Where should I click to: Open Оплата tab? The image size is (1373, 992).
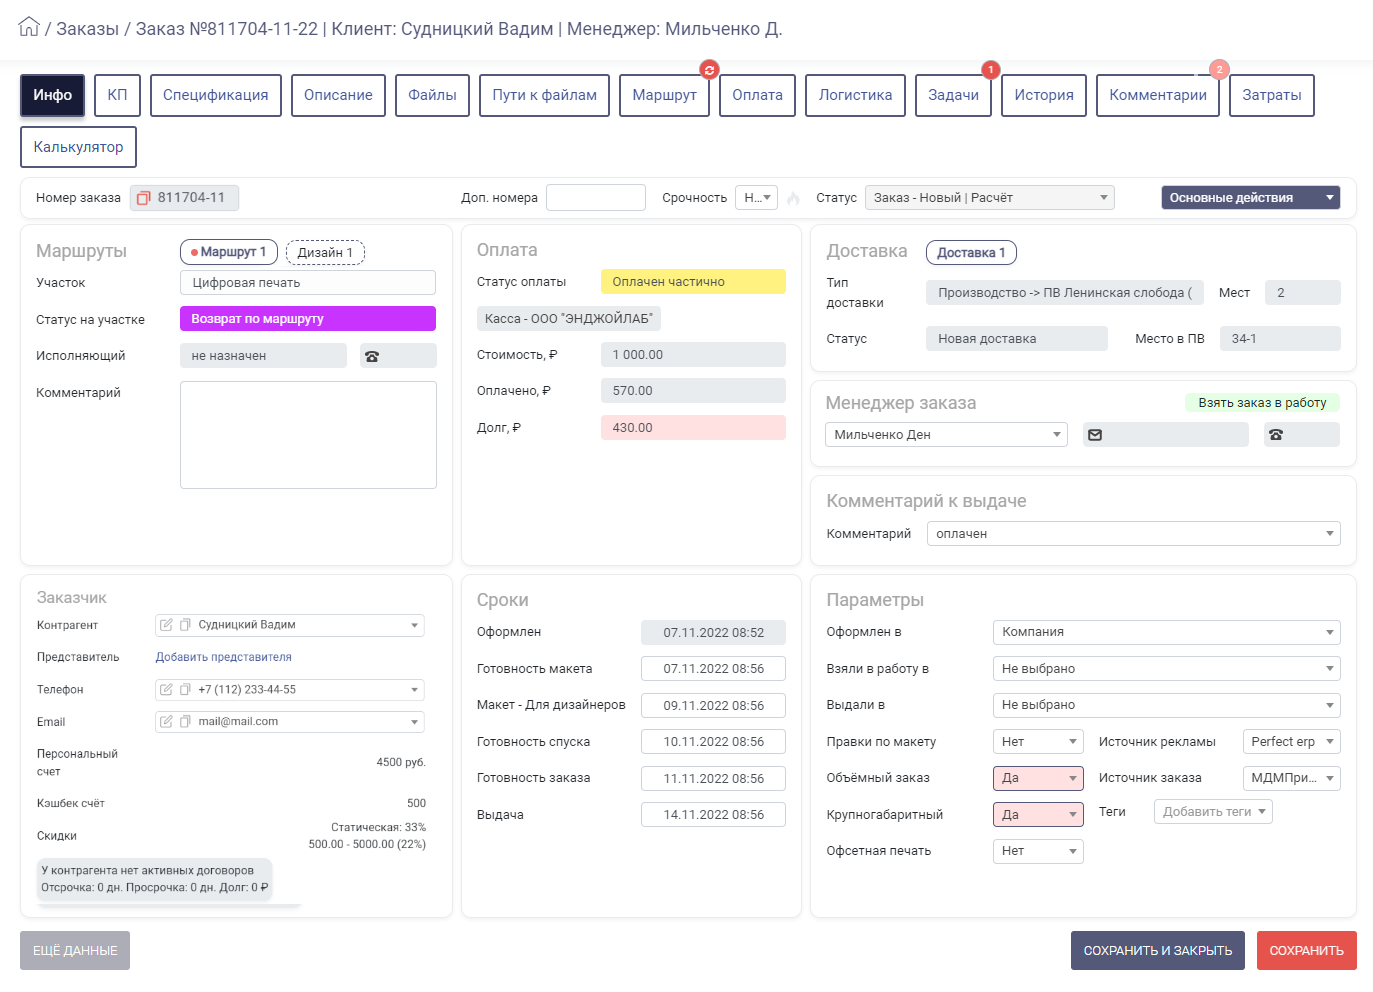pos(757,95)
